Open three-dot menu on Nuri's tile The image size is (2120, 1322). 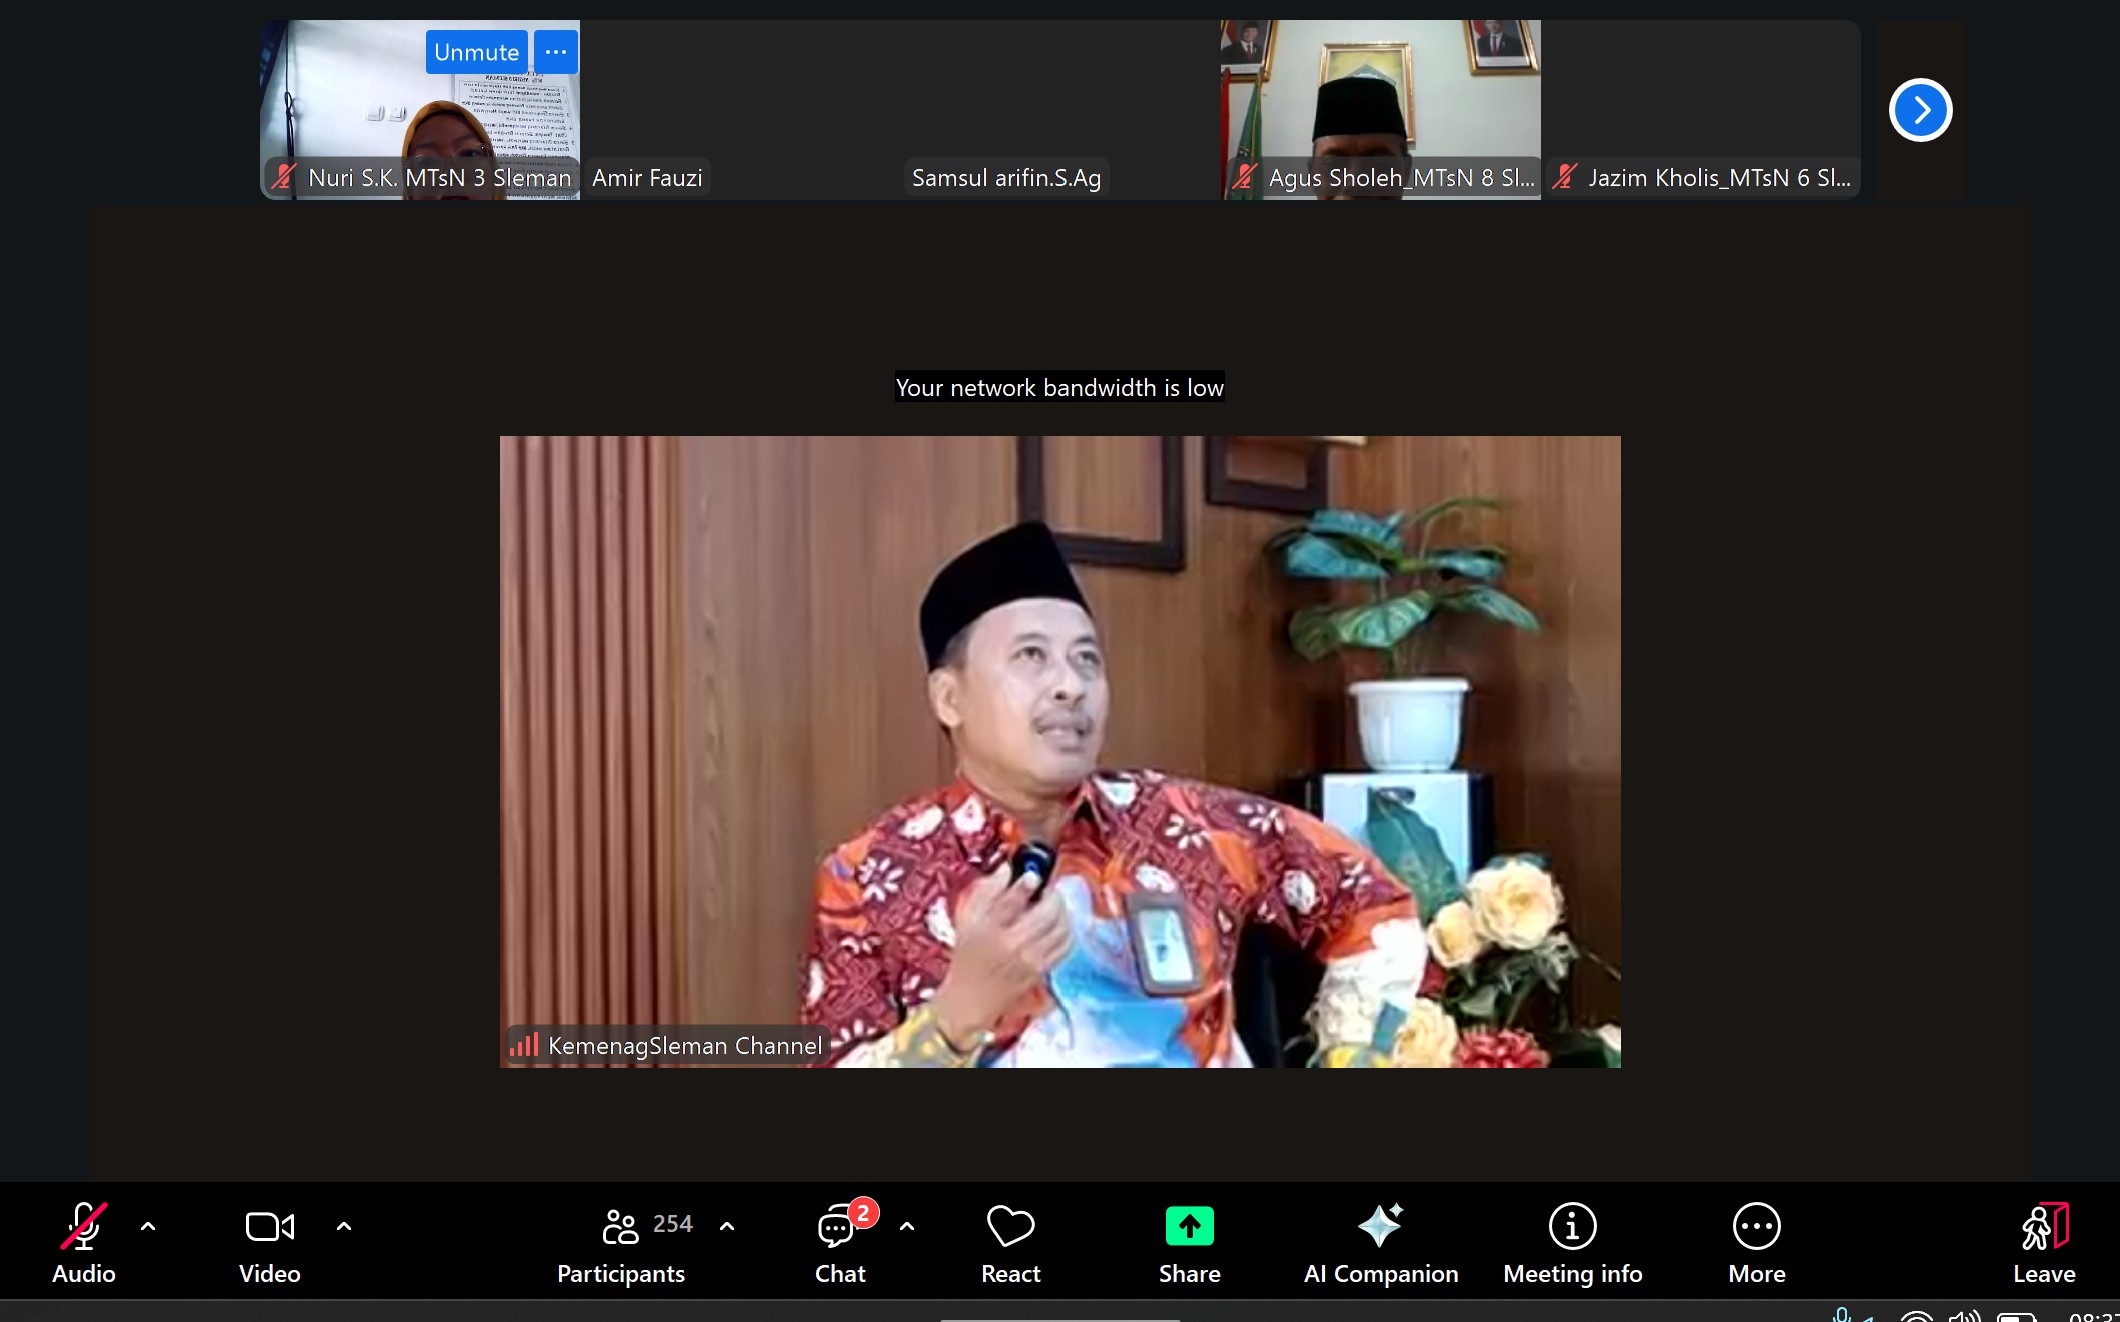556,52
